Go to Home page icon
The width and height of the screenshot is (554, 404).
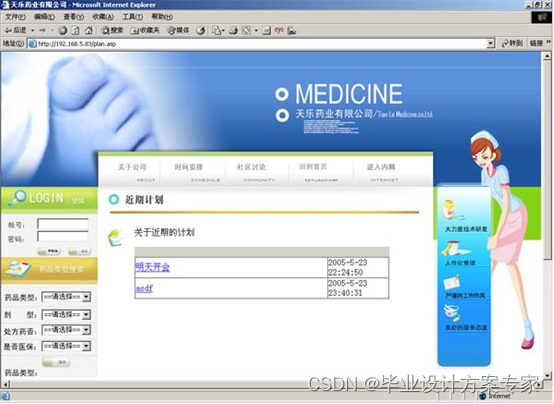[x=89, y=30]
